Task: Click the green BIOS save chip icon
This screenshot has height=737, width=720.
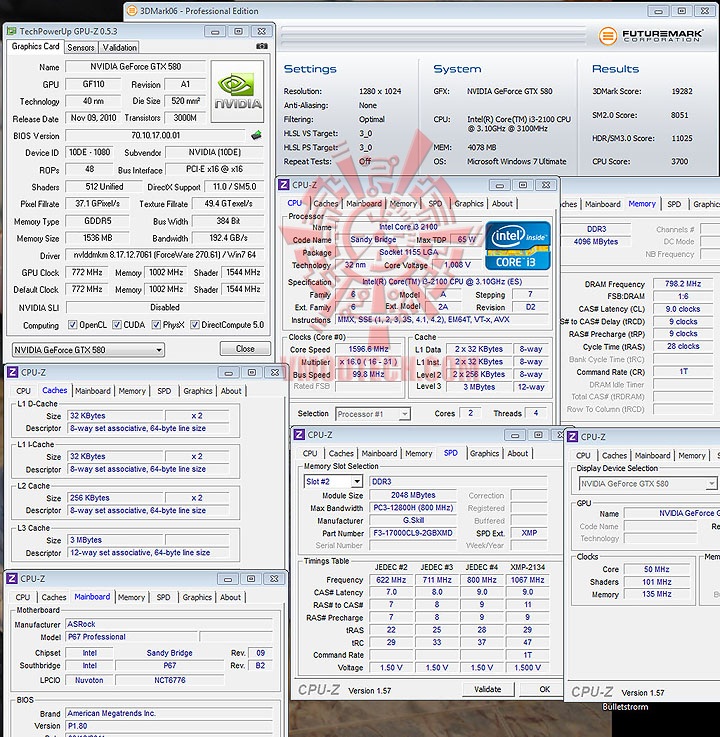Action: (x=256, y=135)
